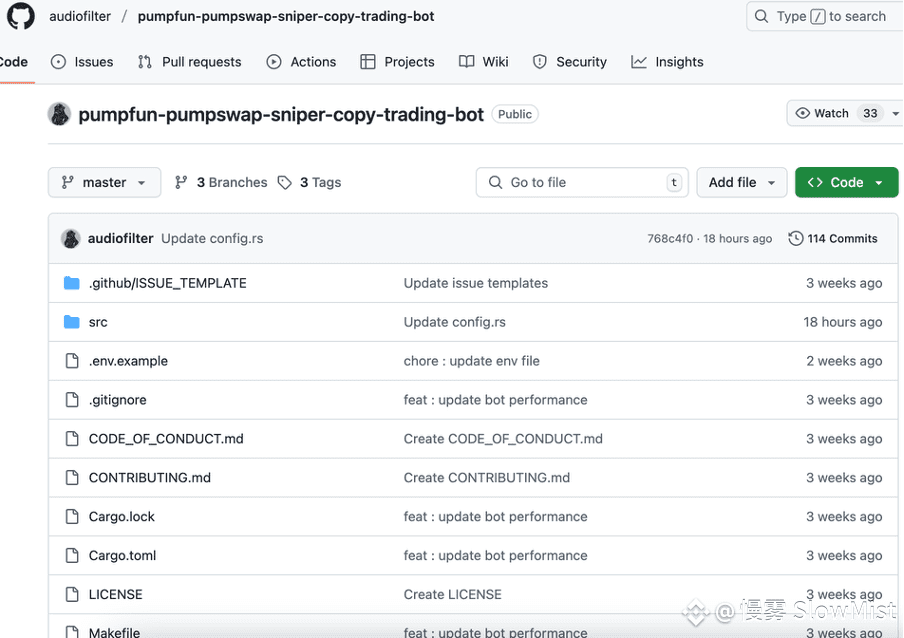The image size is (904, 638).
Task: Open the CONTRIBUTING.md file link
Action: 150,478
